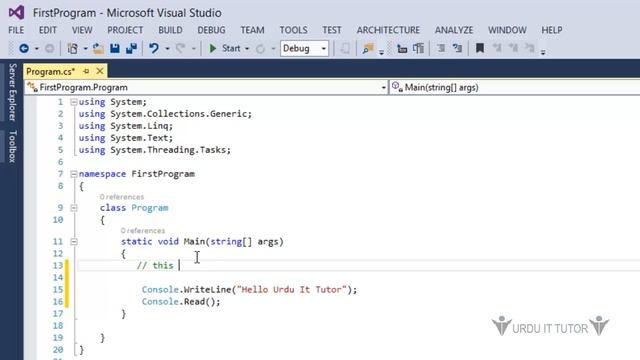
Task: Pin the Program.cs tab
Action: pos(86,71)
